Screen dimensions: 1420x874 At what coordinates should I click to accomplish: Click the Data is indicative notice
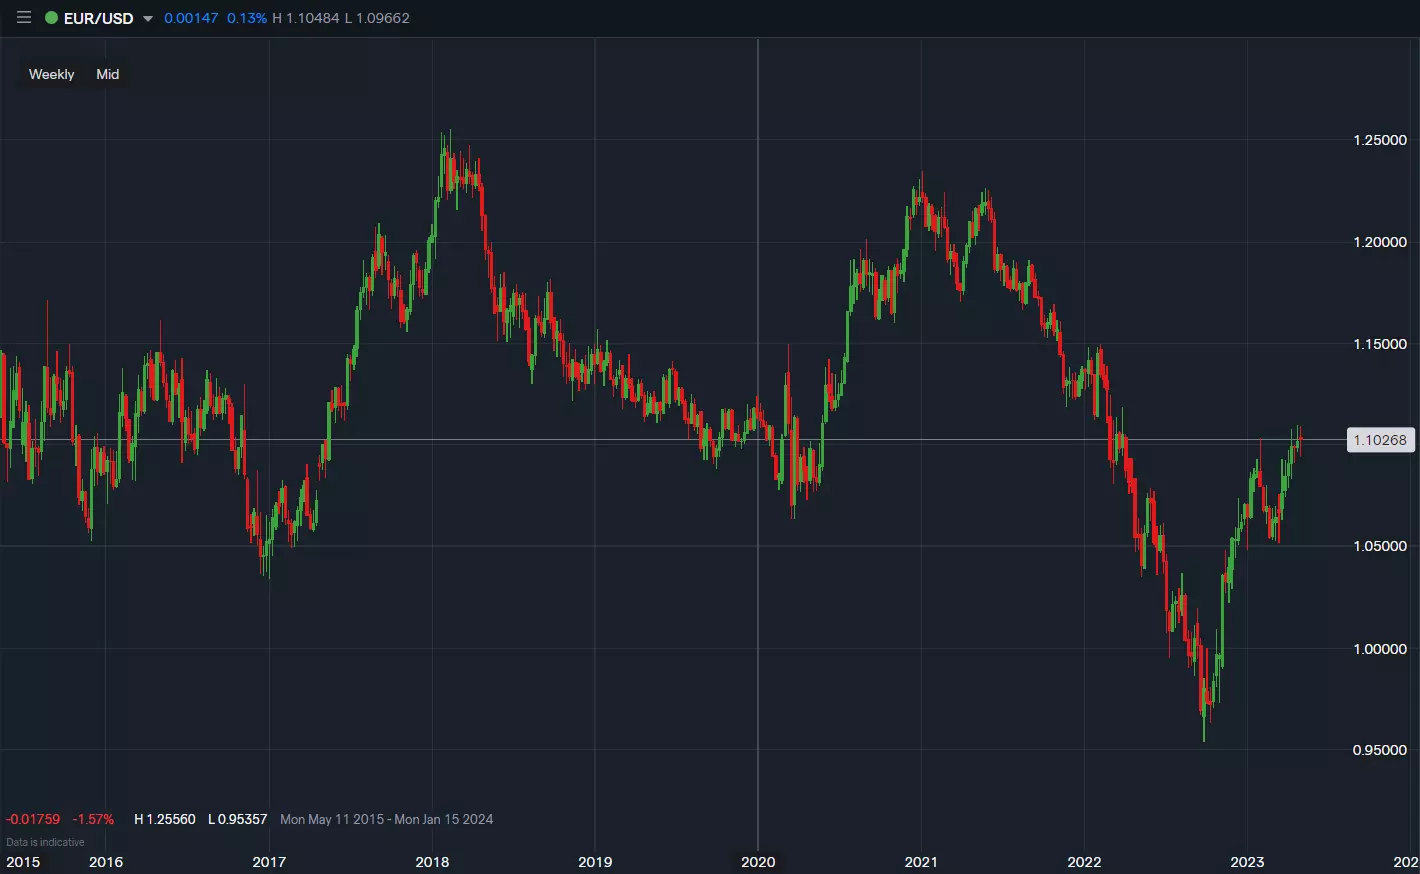pos(45,842)
